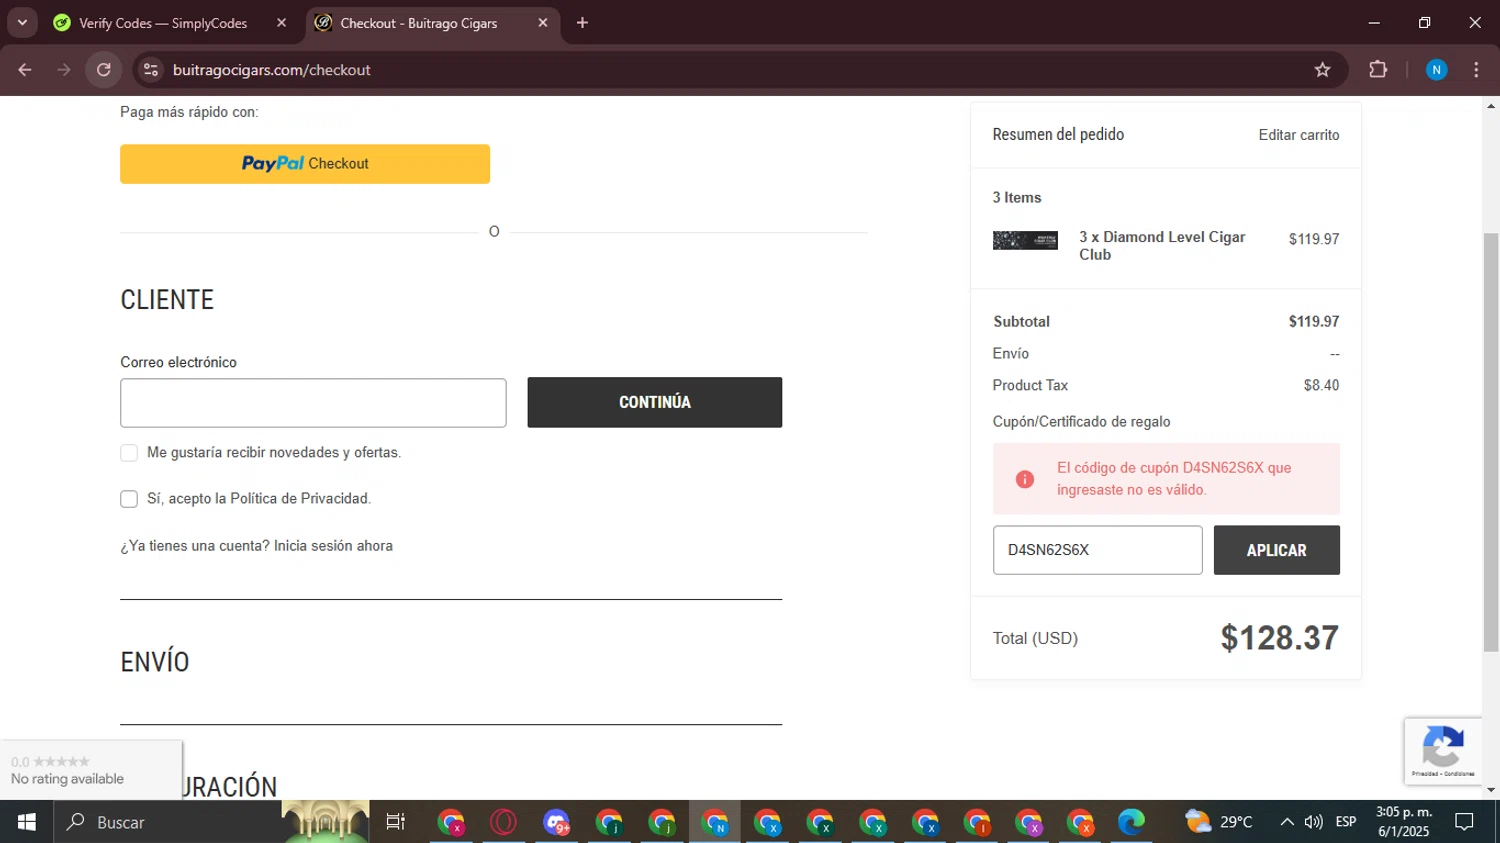Screen dimensions: 1500x843
Task: Open the Microsoft Edge taskbar icon
Action: 1131,822
